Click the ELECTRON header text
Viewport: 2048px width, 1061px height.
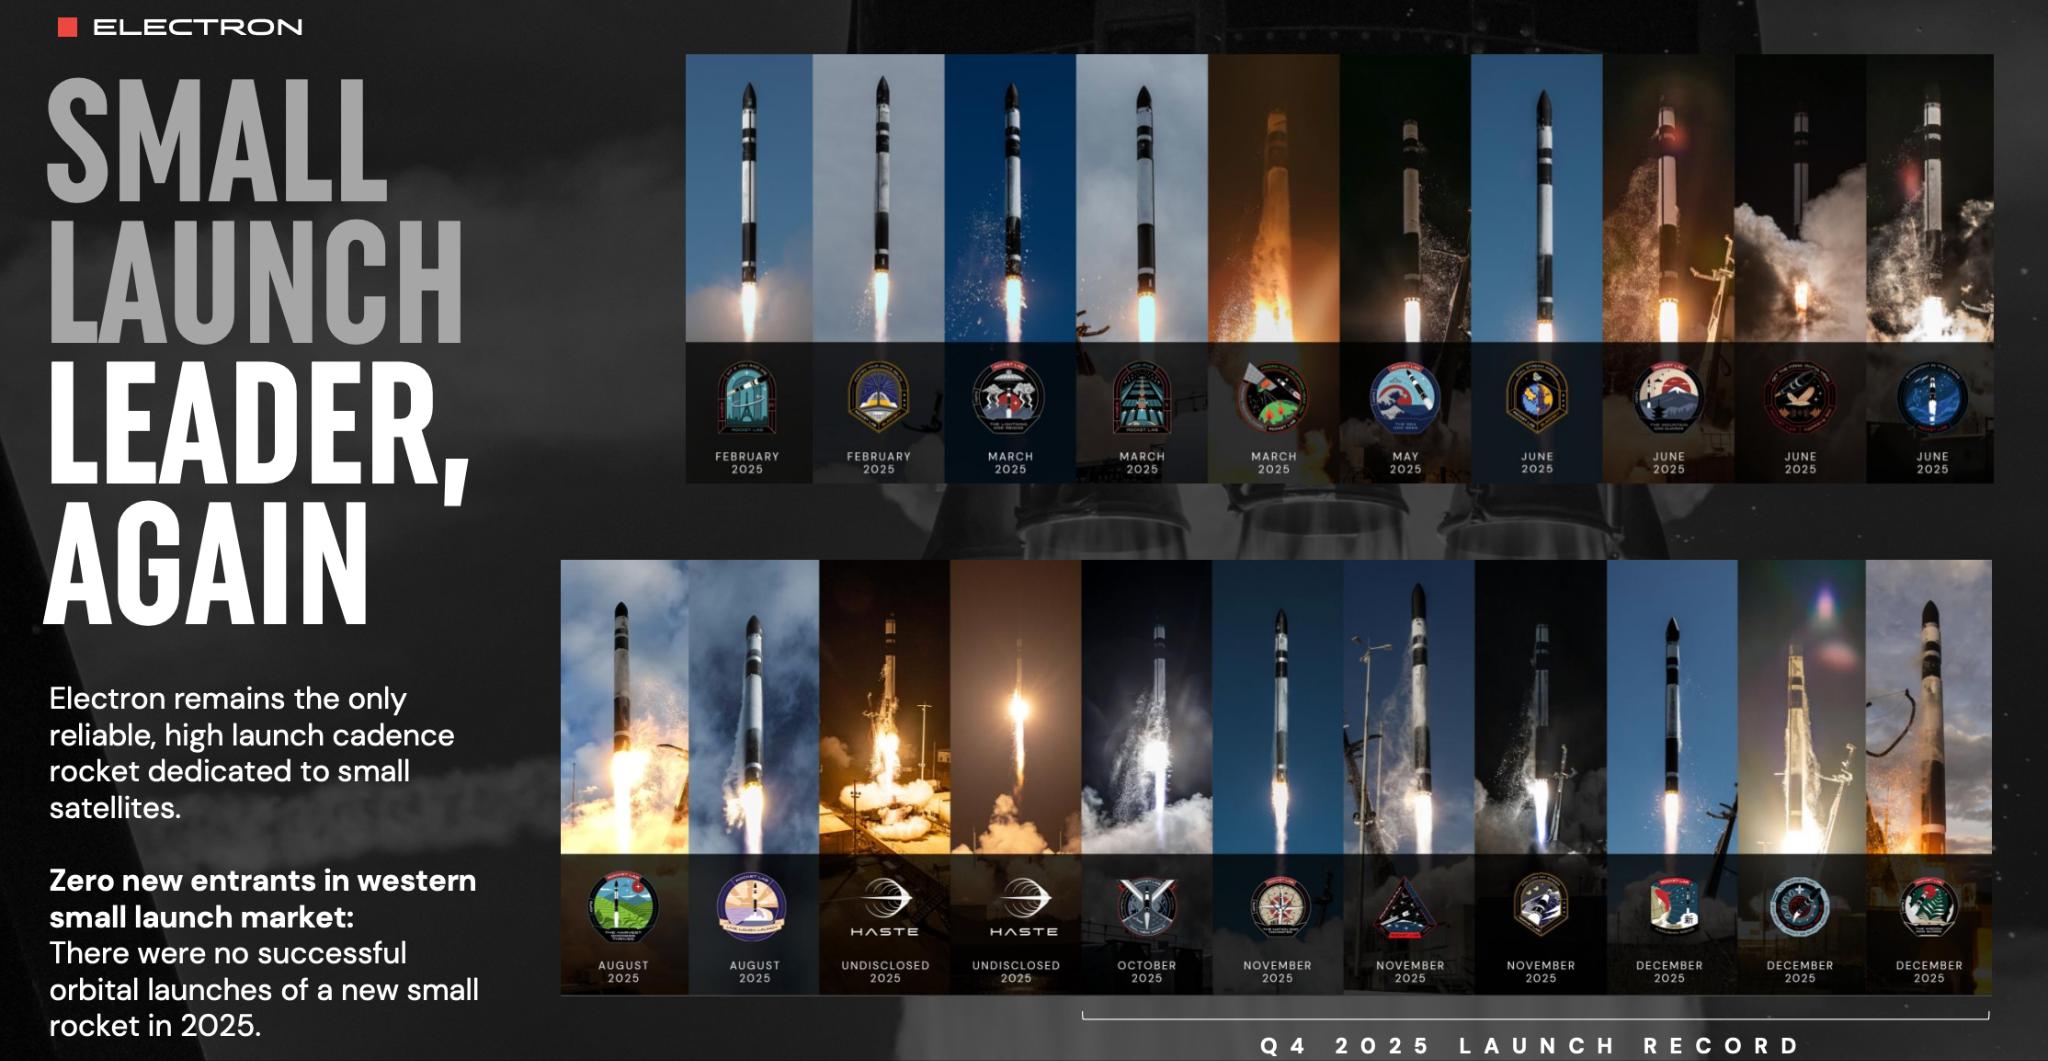click(198, 27)
